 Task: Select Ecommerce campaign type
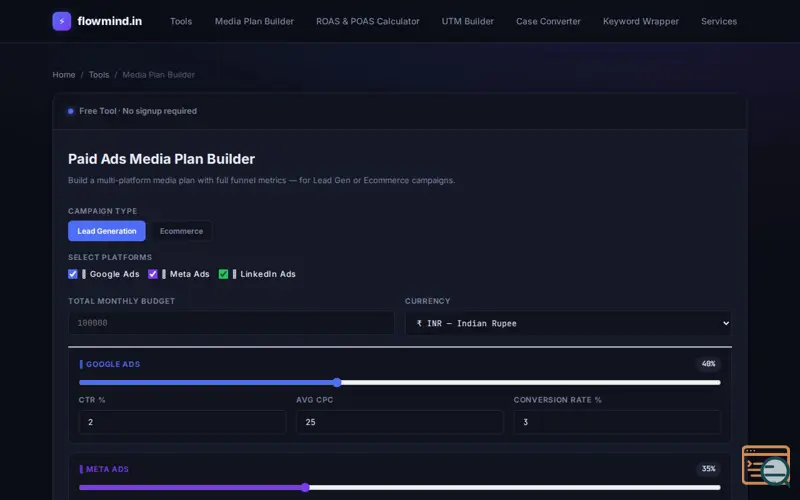181,231
